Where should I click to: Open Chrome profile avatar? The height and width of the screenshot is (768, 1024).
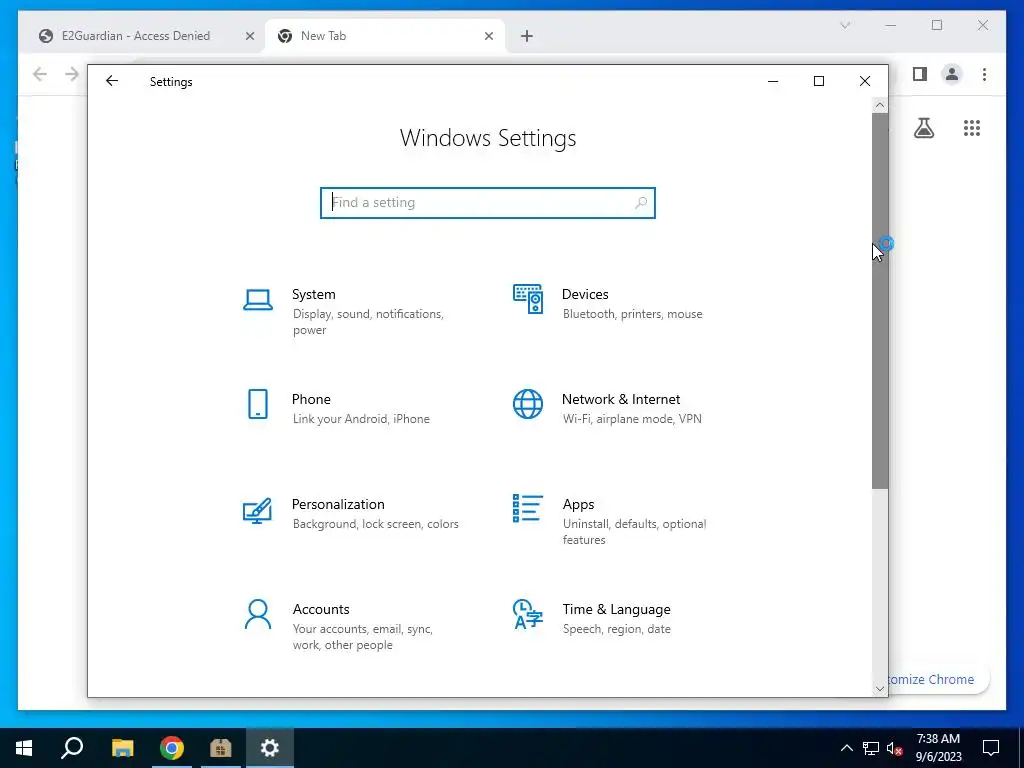coord(952,74)
